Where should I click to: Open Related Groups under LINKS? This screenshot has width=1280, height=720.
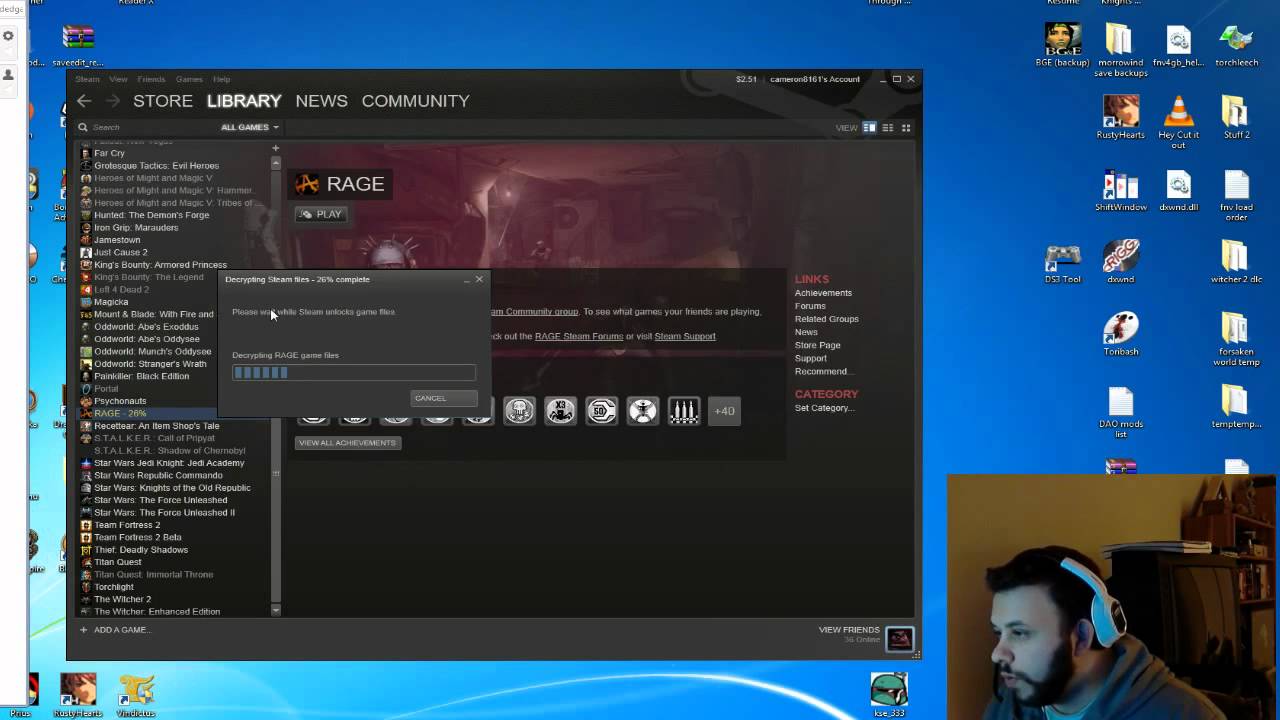(x=826, y=319)
